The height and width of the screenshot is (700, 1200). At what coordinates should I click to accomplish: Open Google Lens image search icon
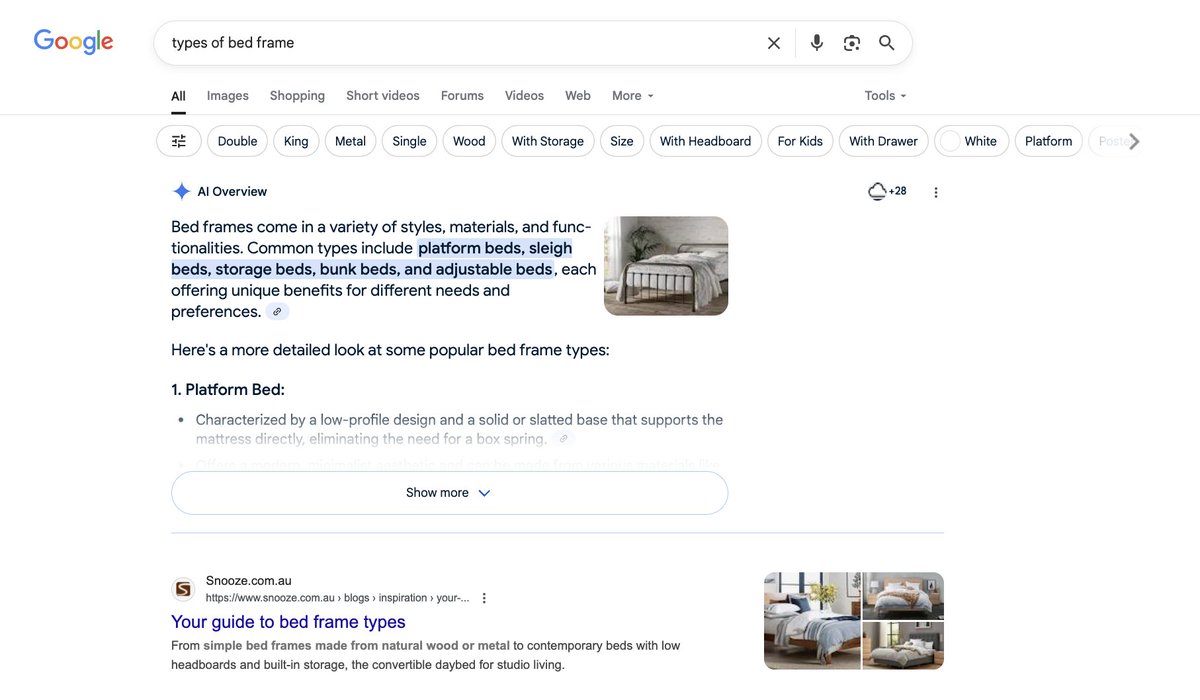[x=852, y=43]
